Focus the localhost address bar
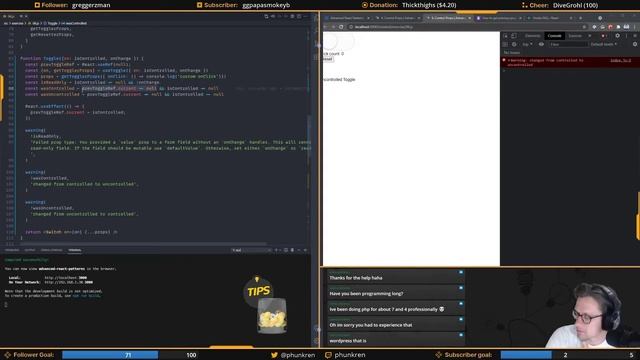Image resolution: width=640 pixels, height=360 pixels. 465,27
